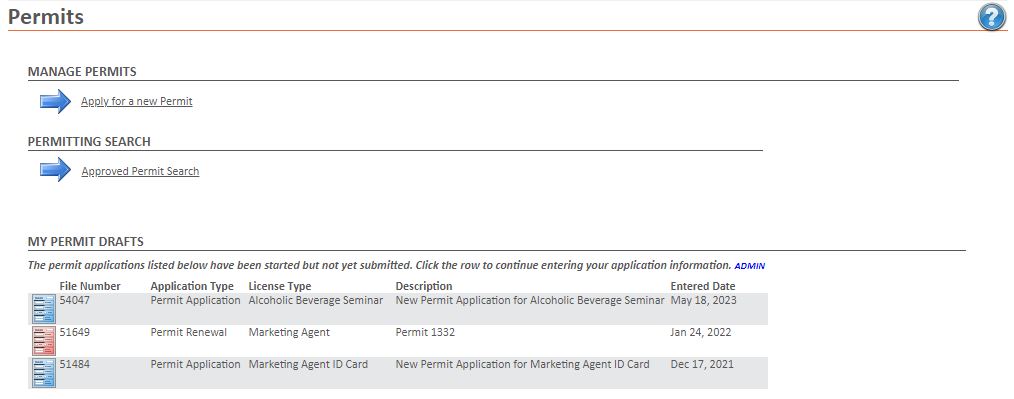Viewport: 1014px width, 399px height.
Task: Click the License Type column header
Action: click(279, 286)
